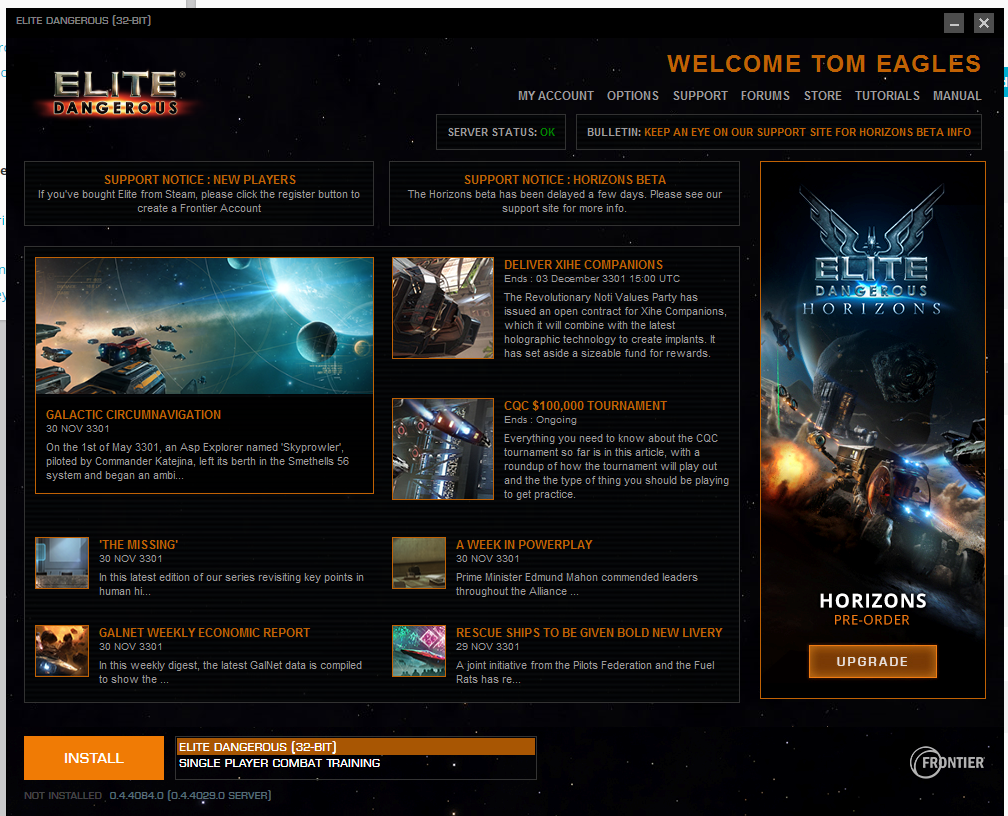Open Rescue Ships Bold New Livery headline
This screenshot has height=816, width=1008.
tap(589, 633)
